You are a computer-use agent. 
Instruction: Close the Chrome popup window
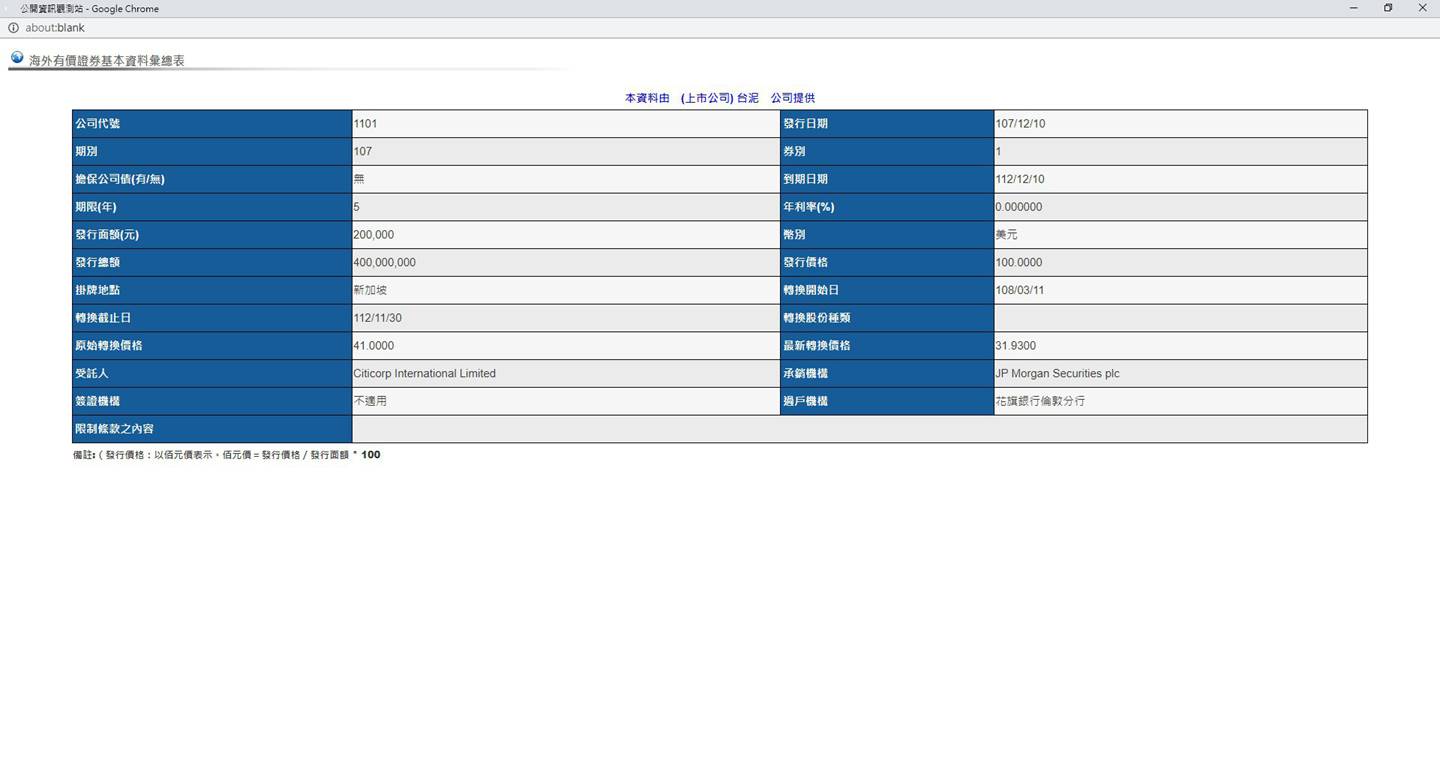point(1422,8)
